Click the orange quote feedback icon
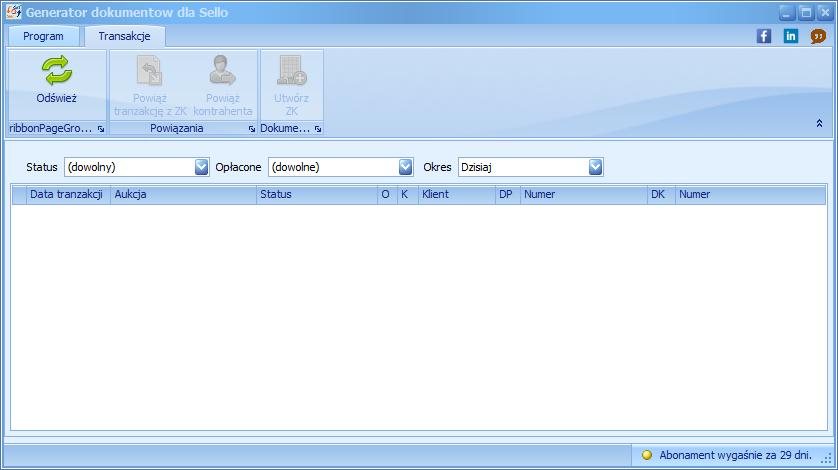 click(818, 36)
